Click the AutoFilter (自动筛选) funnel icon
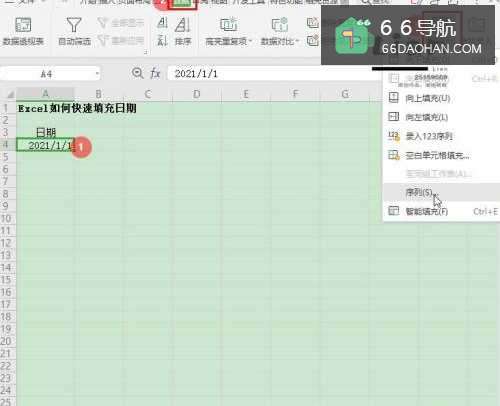This screenshot has height=406, width=500. (x=74, y=25)
